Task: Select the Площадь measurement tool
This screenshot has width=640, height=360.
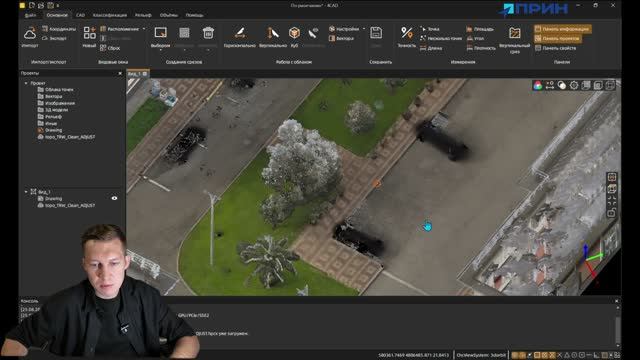Action: (480, 29)
